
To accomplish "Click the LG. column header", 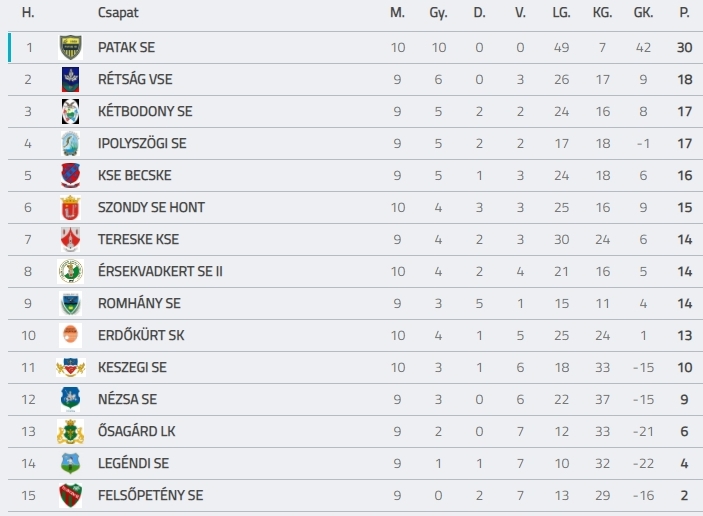I will pyautogui.click(x=561, y=13).
